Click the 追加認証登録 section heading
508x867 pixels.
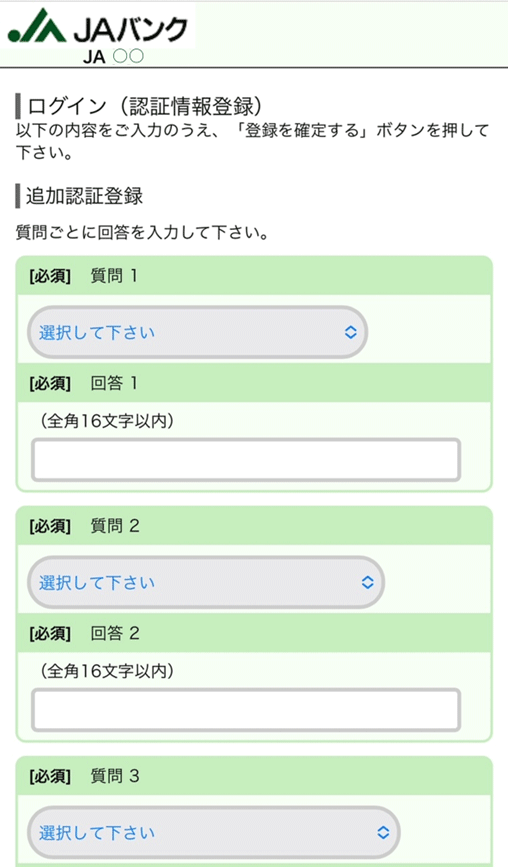(x=85, y=196)
